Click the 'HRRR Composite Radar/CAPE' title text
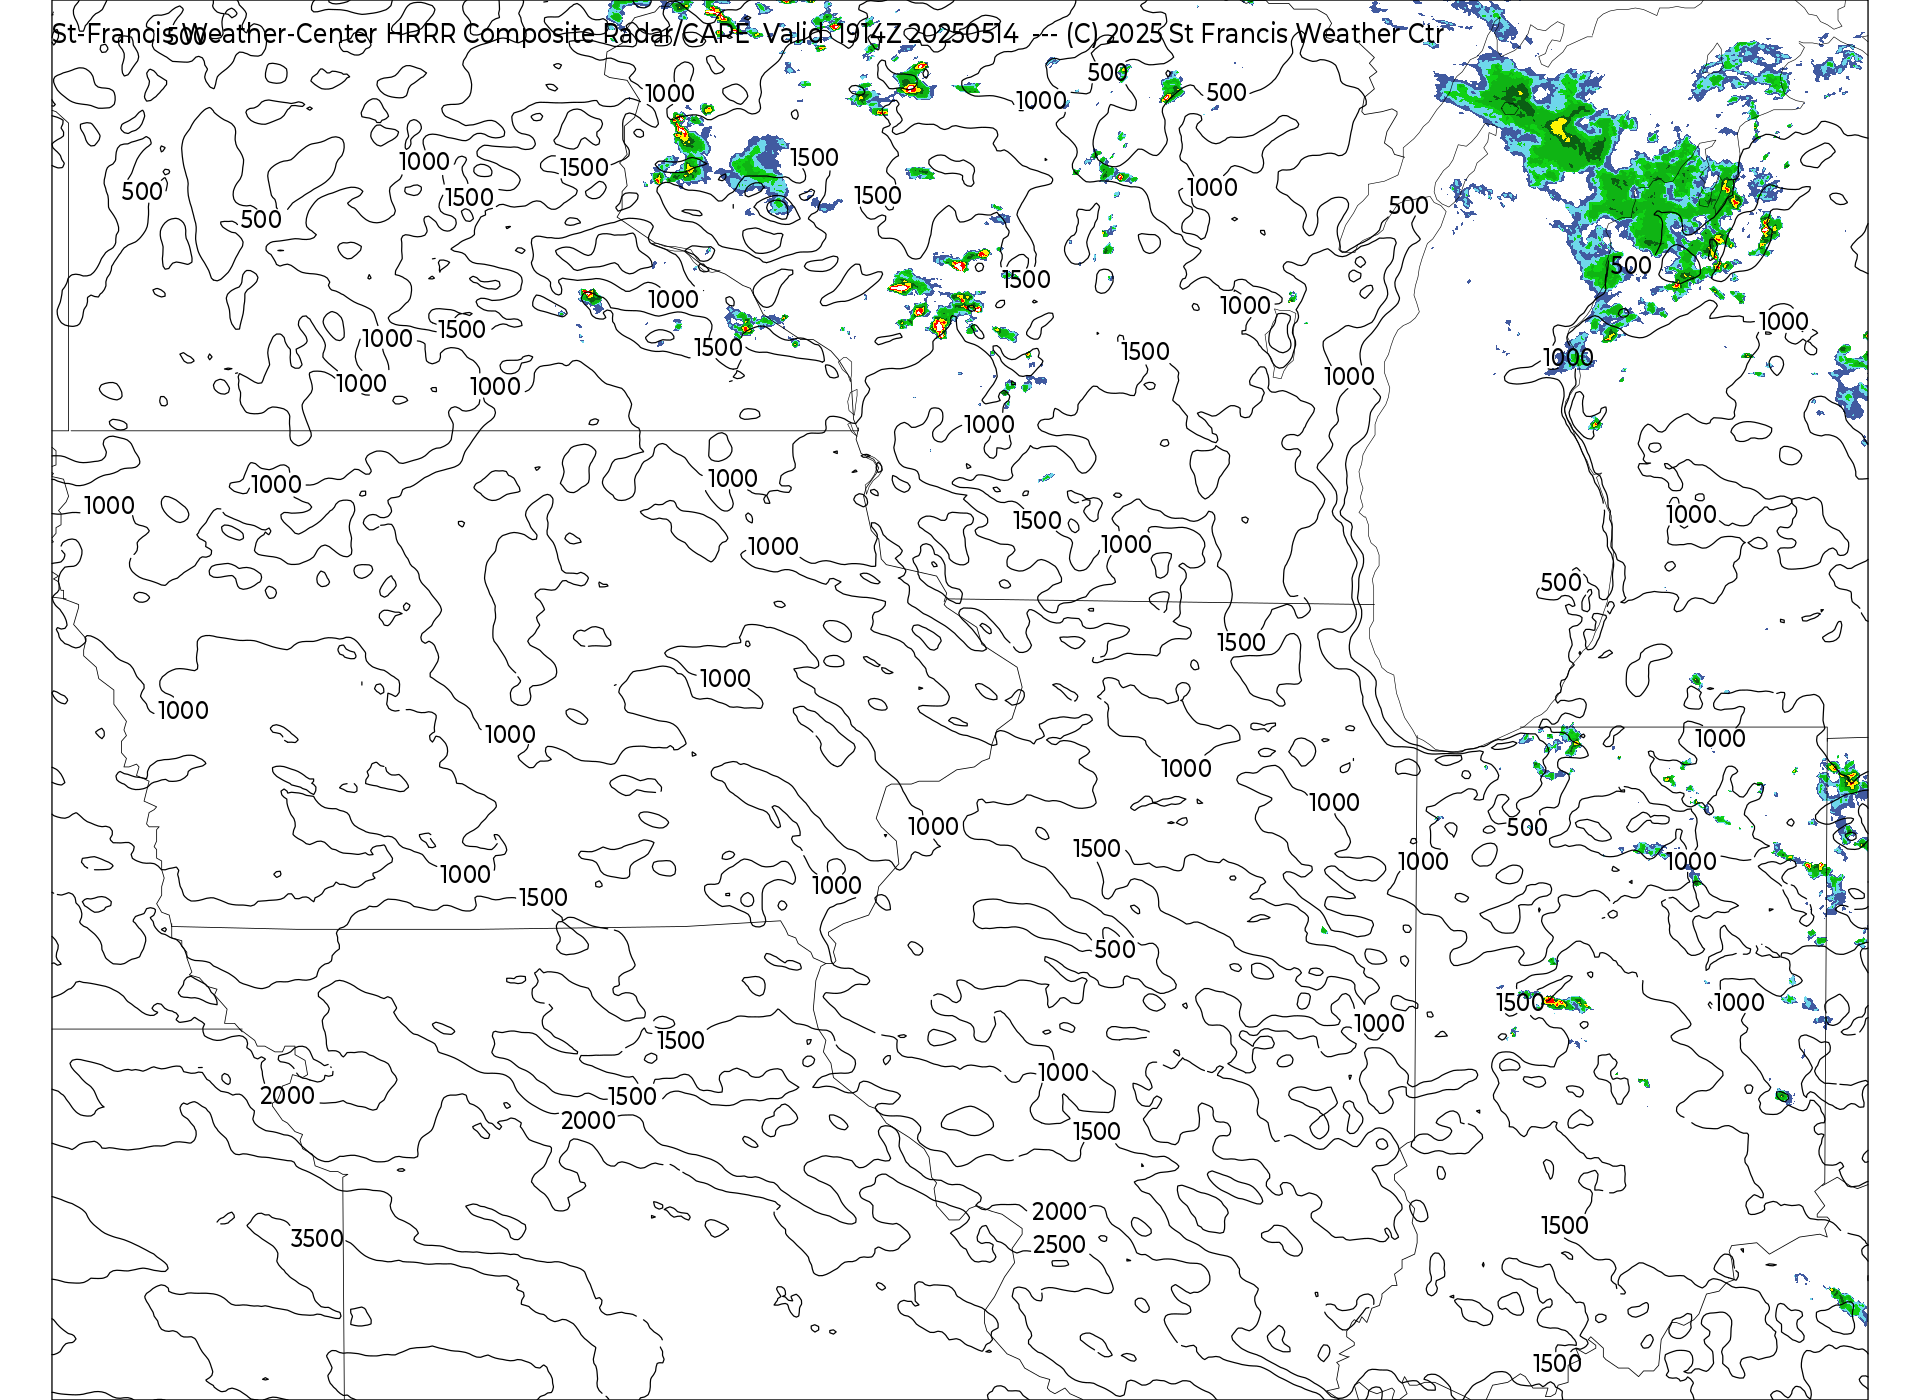The width and height of the screenshot is (1920, 1400). tap(567, 33)
